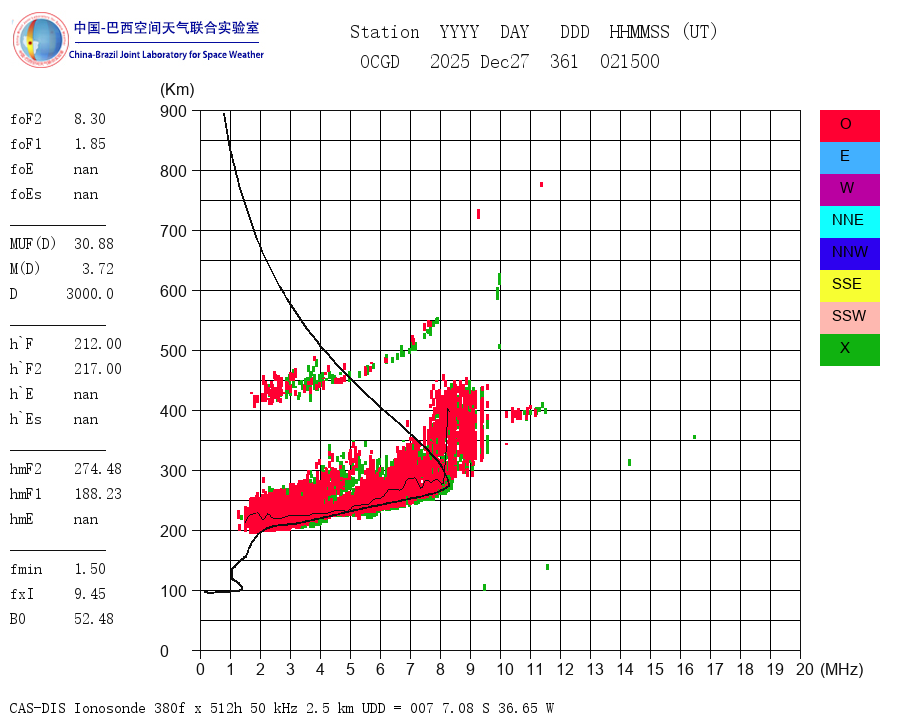Screen dimensions: 900x720
Task: Click the CAS-DIS Ionosonde footer text
Action: tap(282, 708)
